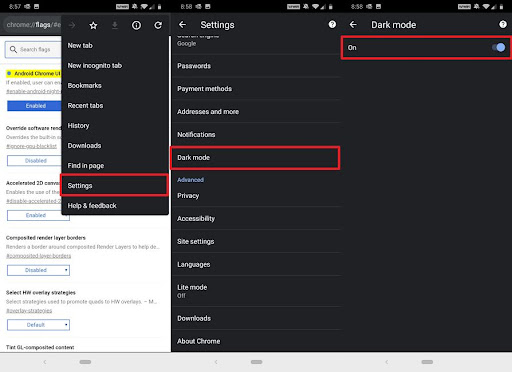Open Privacy settings
The height and width of the screenshot is (372, 512).
click(x=256, y=195)
